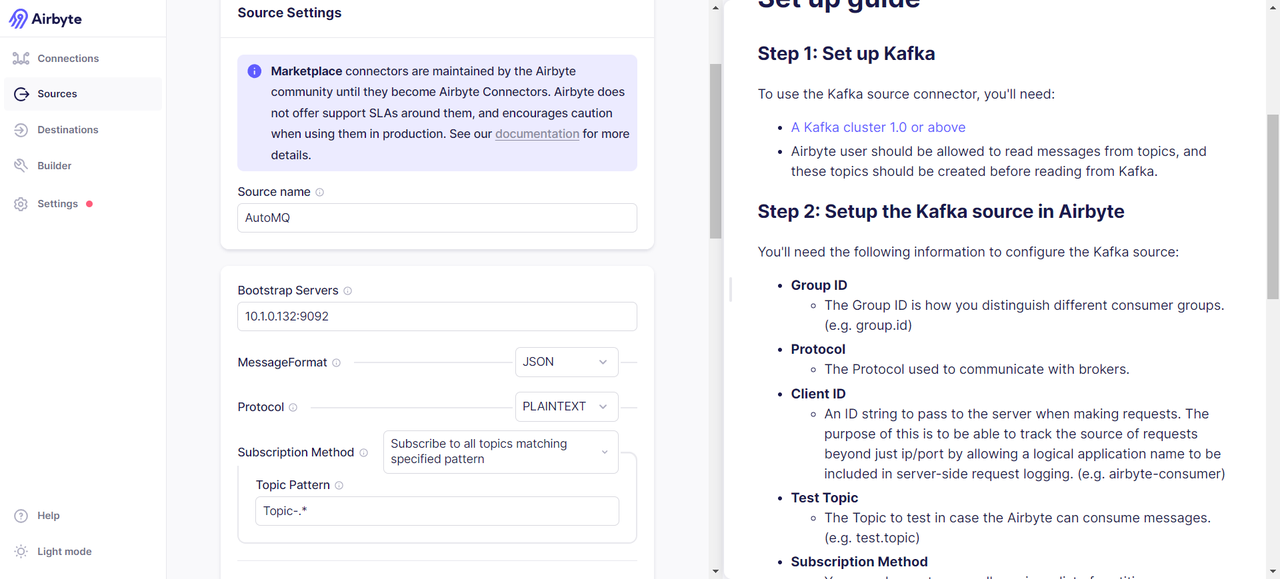The height and width of the screenshot is (579, 1280).
Task: Open the Subscription Method dropdown
Action: (500, 452)
